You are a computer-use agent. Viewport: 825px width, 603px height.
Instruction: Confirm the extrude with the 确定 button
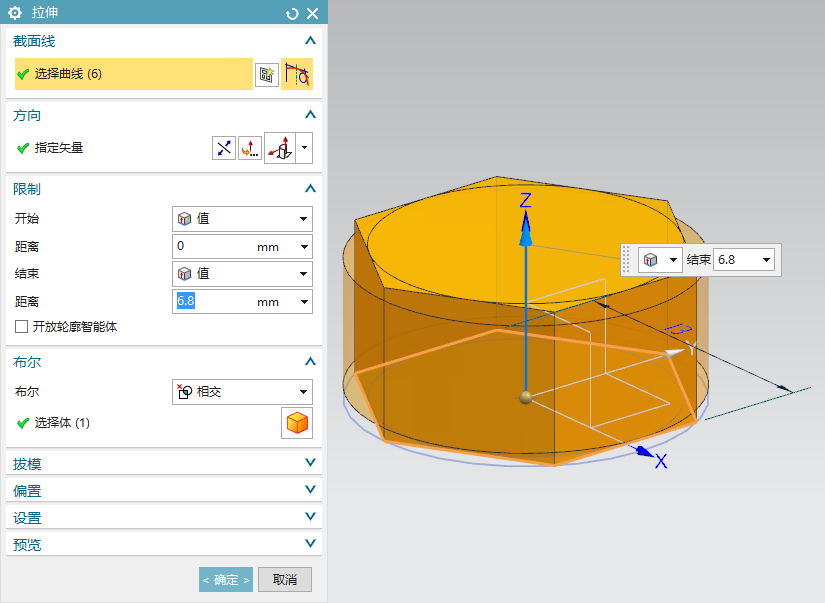pyautogui.click(x=226, y=579)
